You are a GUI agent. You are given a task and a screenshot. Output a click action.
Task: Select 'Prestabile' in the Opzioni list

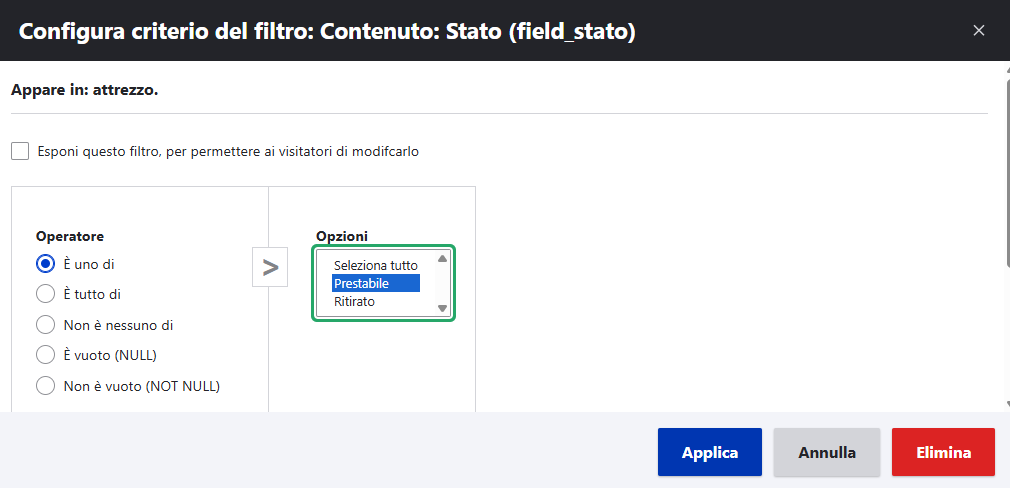coord(376,284)
